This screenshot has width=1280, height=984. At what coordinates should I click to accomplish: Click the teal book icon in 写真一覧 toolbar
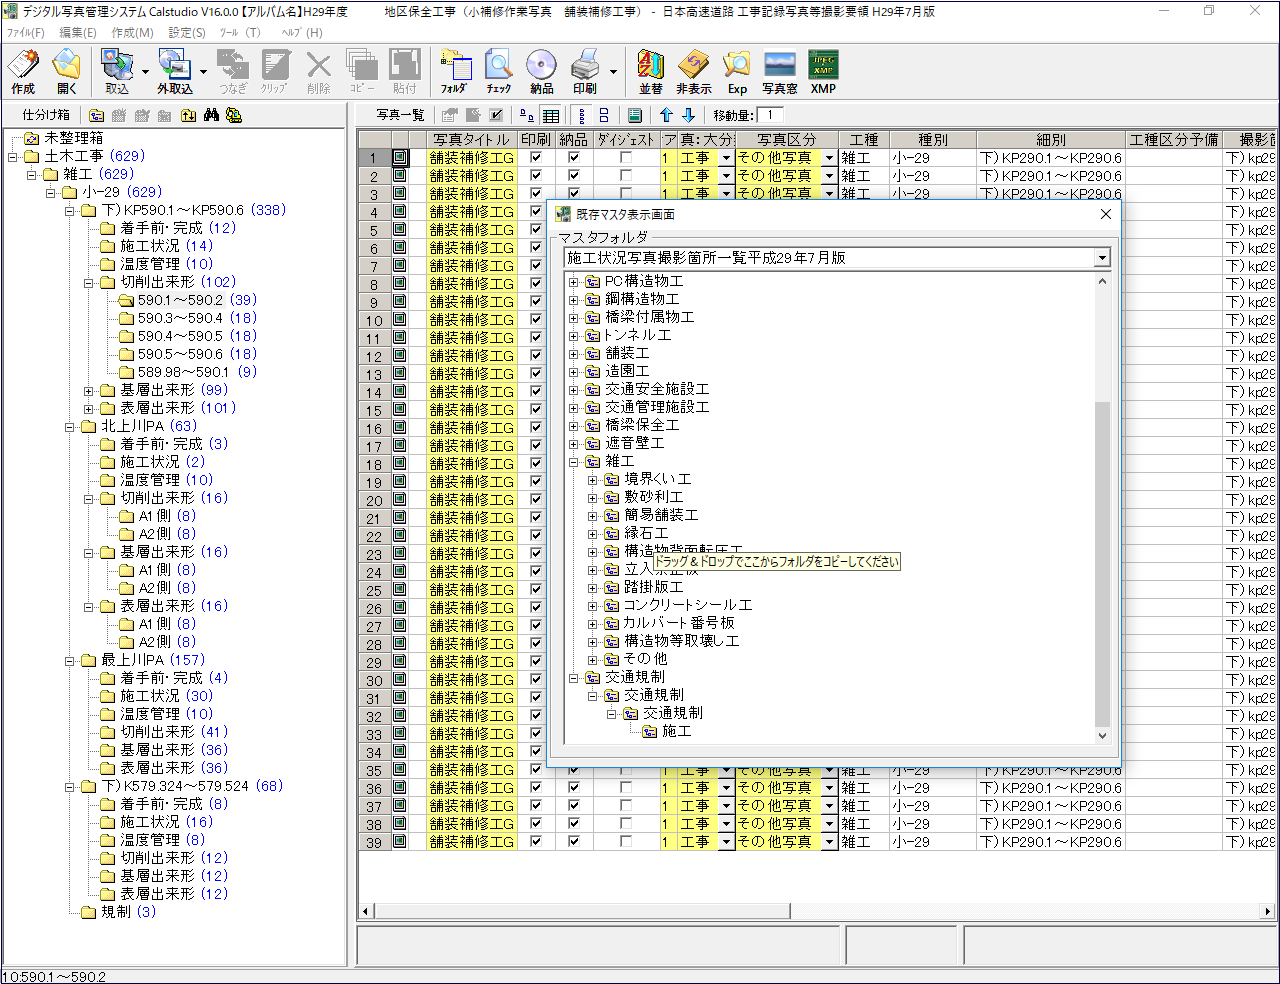pos(634,115)
